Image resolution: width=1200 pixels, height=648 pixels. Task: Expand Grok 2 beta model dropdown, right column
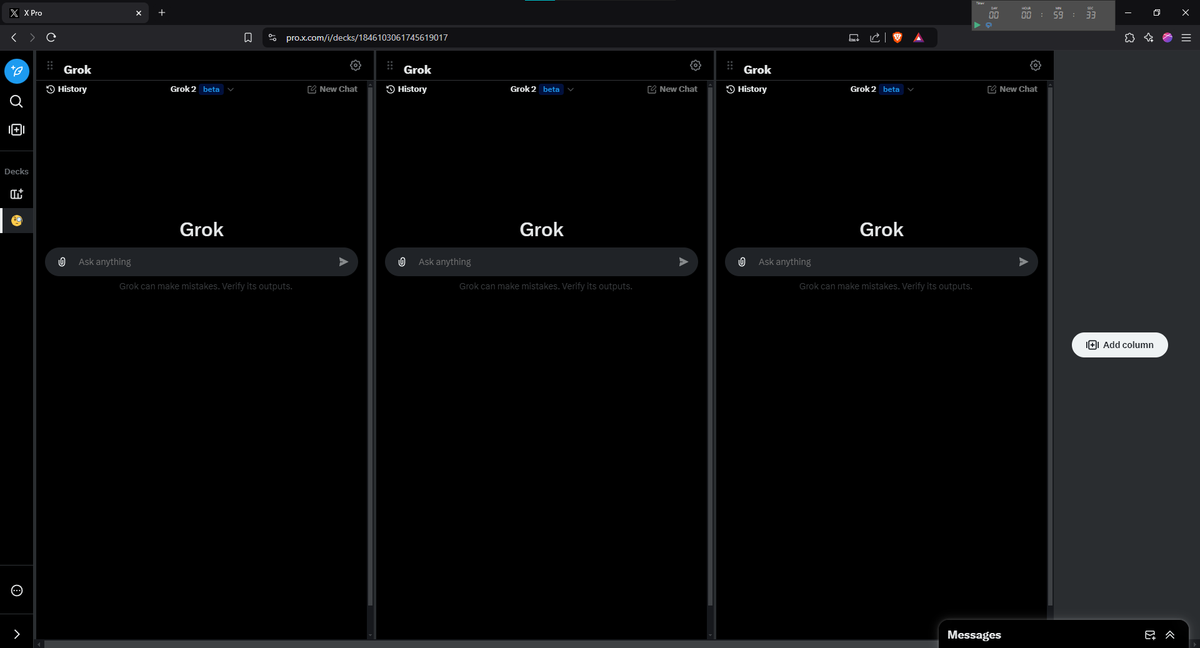click(x=882, y=89)
